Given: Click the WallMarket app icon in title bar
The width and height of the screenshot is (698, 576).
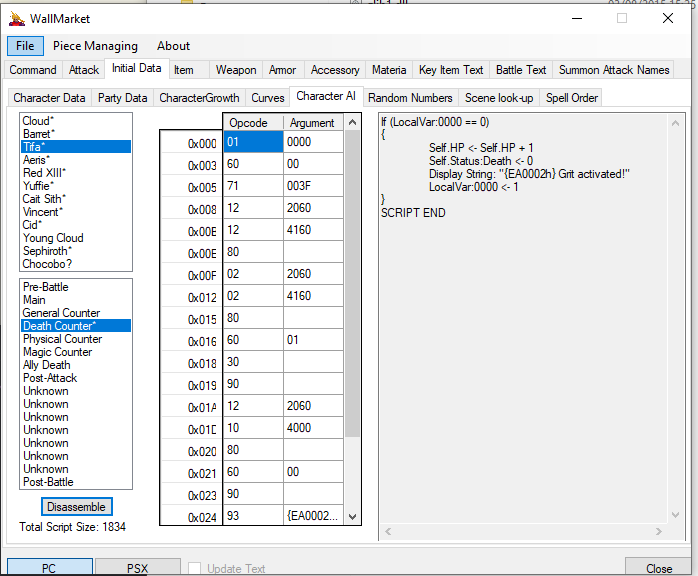Looking at the screenshot, I should tap(16, 19).
